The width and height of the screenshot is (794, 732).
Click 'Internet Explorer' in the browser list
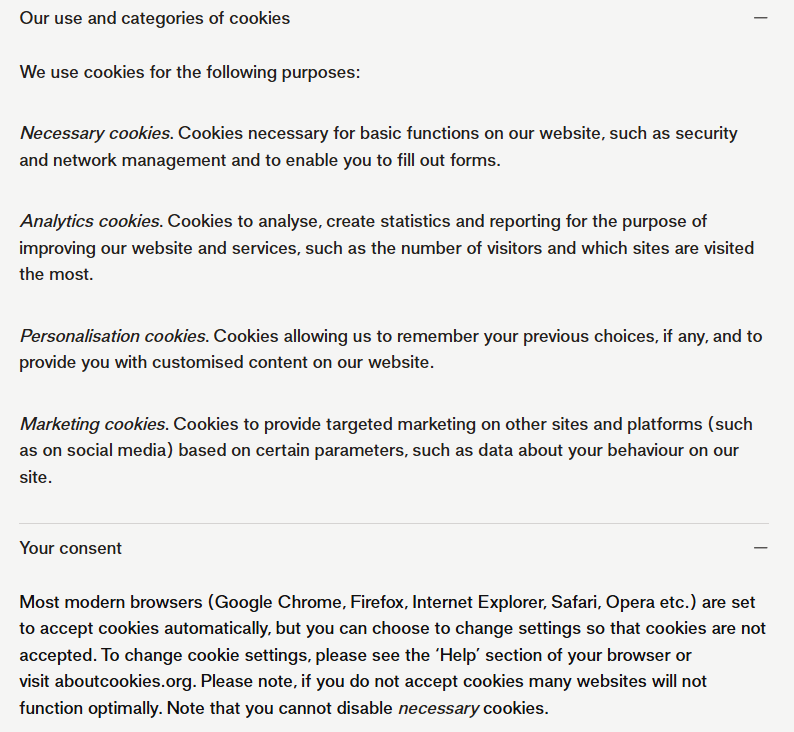[475, 602]
